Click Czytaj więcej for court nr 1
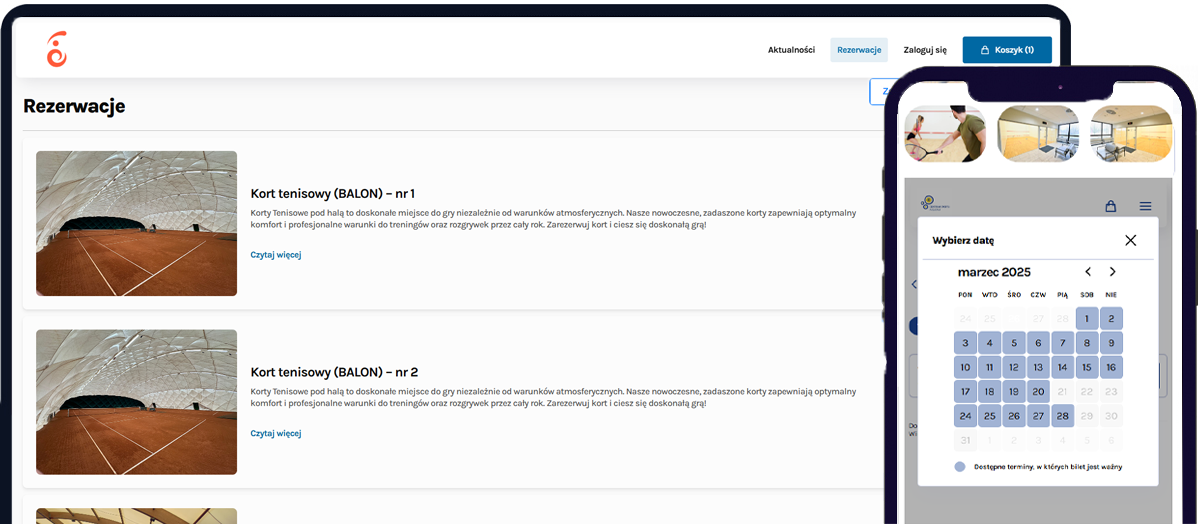Screen dimensions: 1200x524 tap(276, 255)
